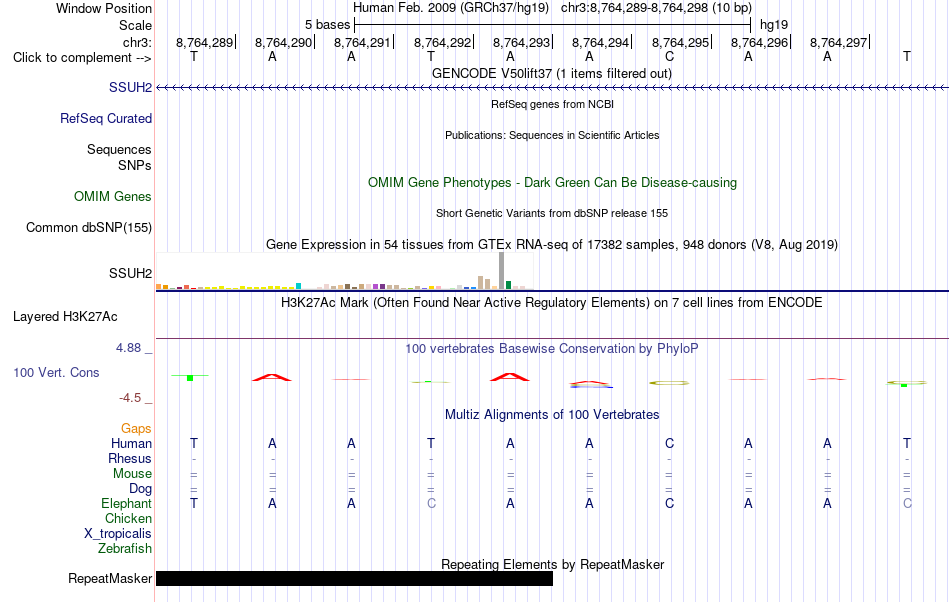
Task: Click the Common dbSNP(155) track label
Action: [89, 228]
